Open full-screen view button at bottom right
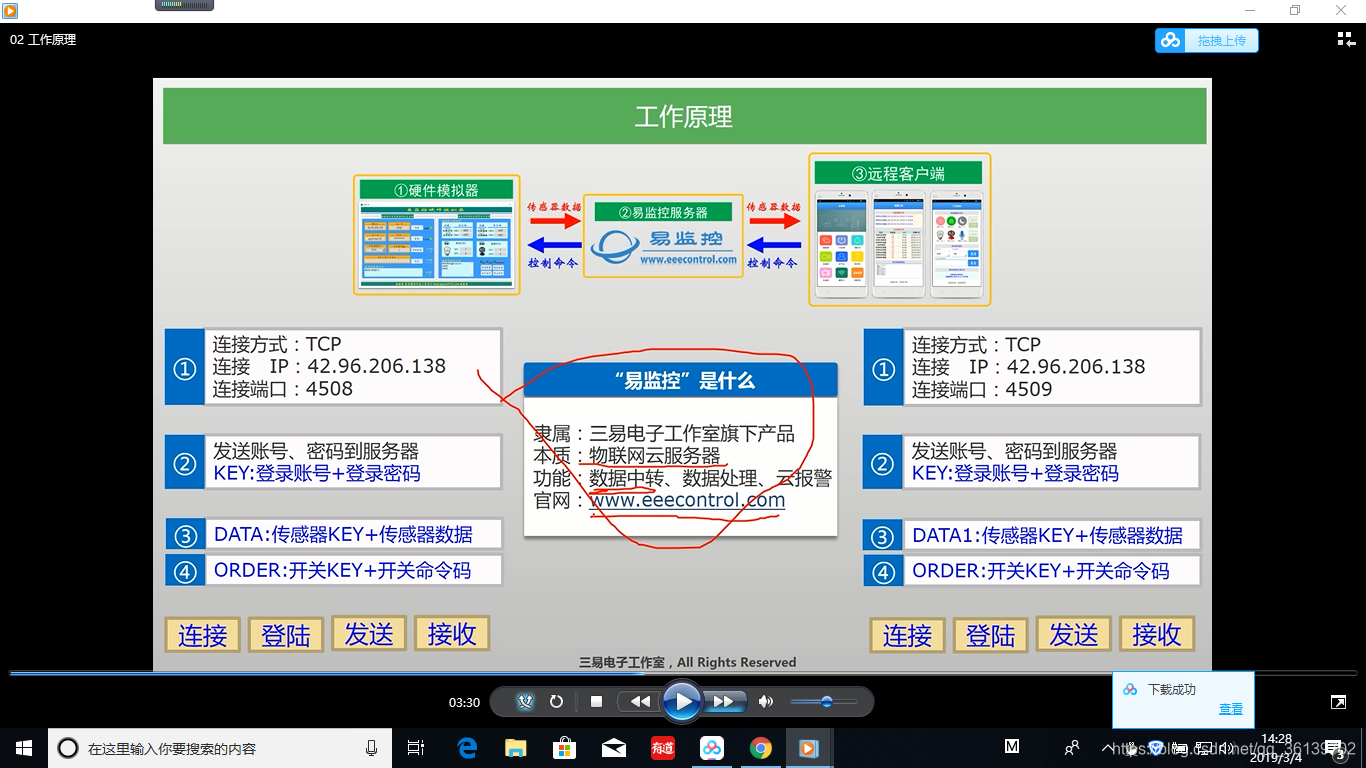1366x768 pixels. [1338, 703]
